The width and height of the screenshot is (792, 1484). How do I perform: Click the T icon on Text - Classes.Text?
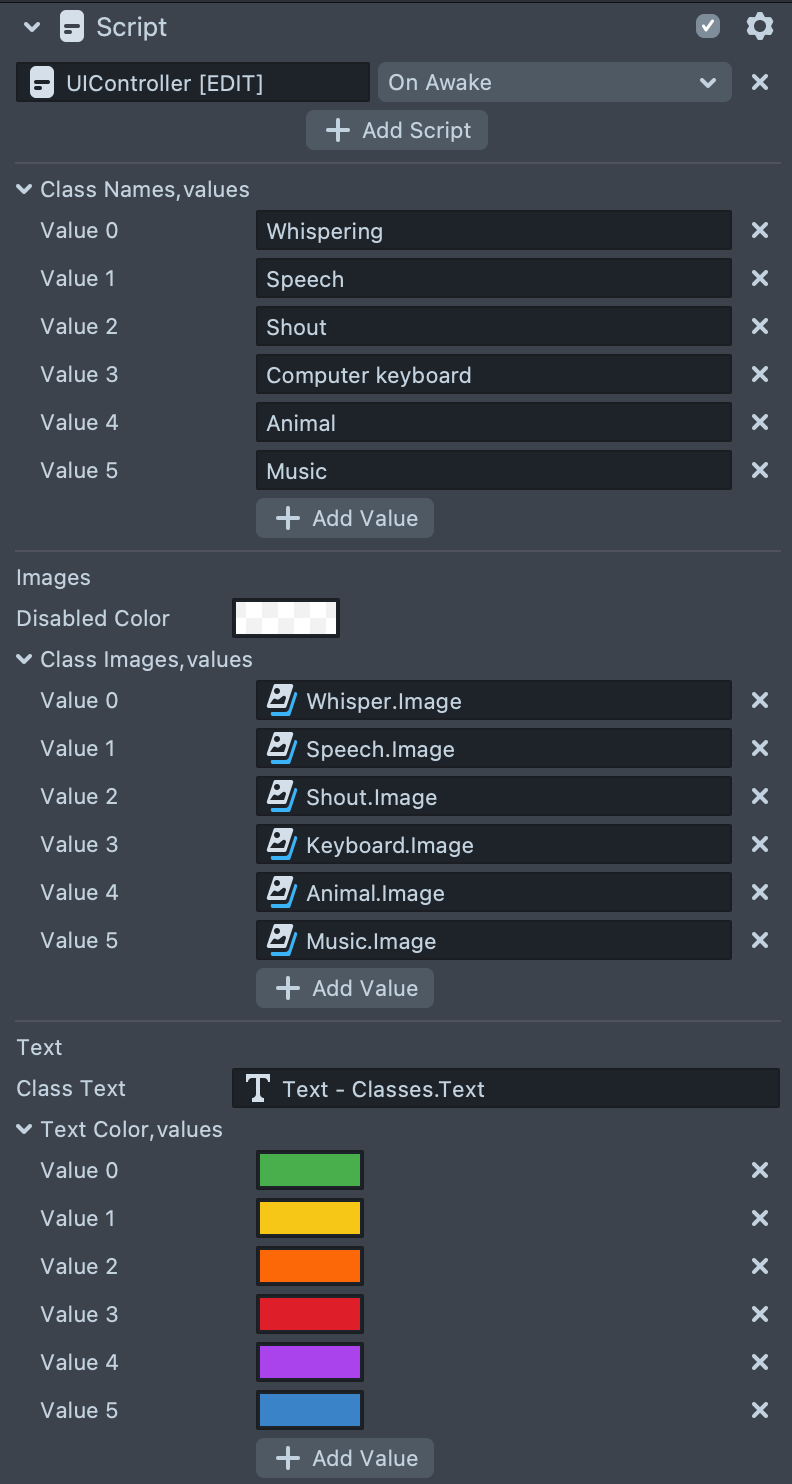click(x=257, y=1088)
